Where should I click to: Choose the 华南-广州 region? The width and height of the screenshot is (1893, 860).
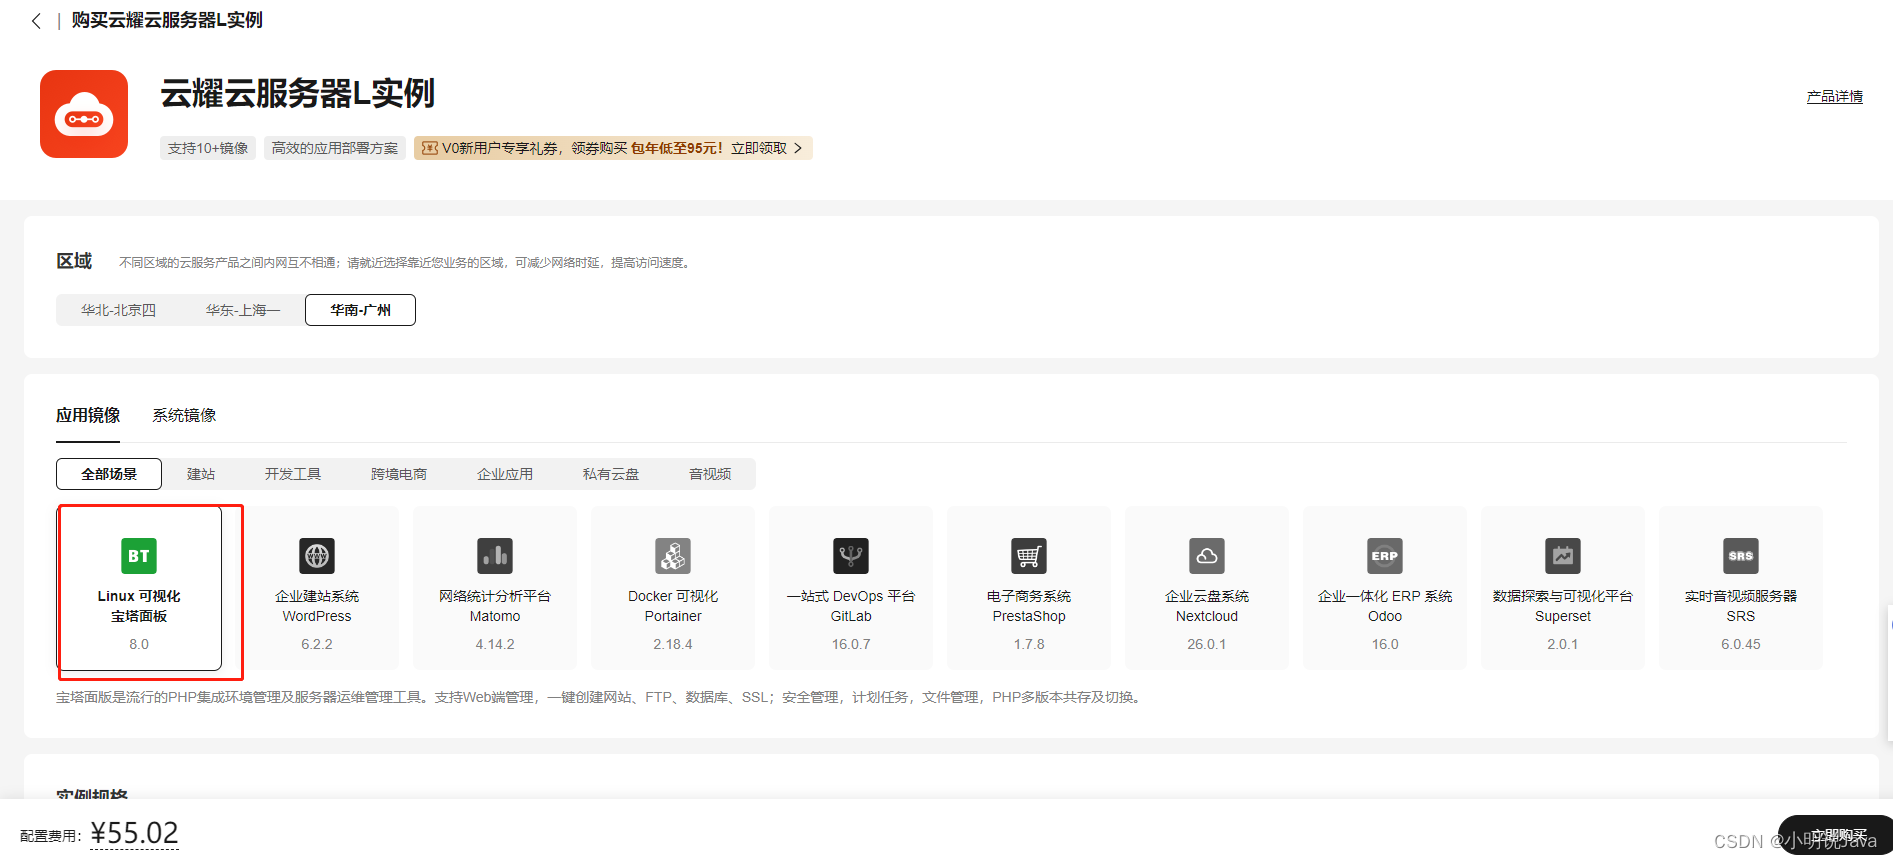coord(360,310)
